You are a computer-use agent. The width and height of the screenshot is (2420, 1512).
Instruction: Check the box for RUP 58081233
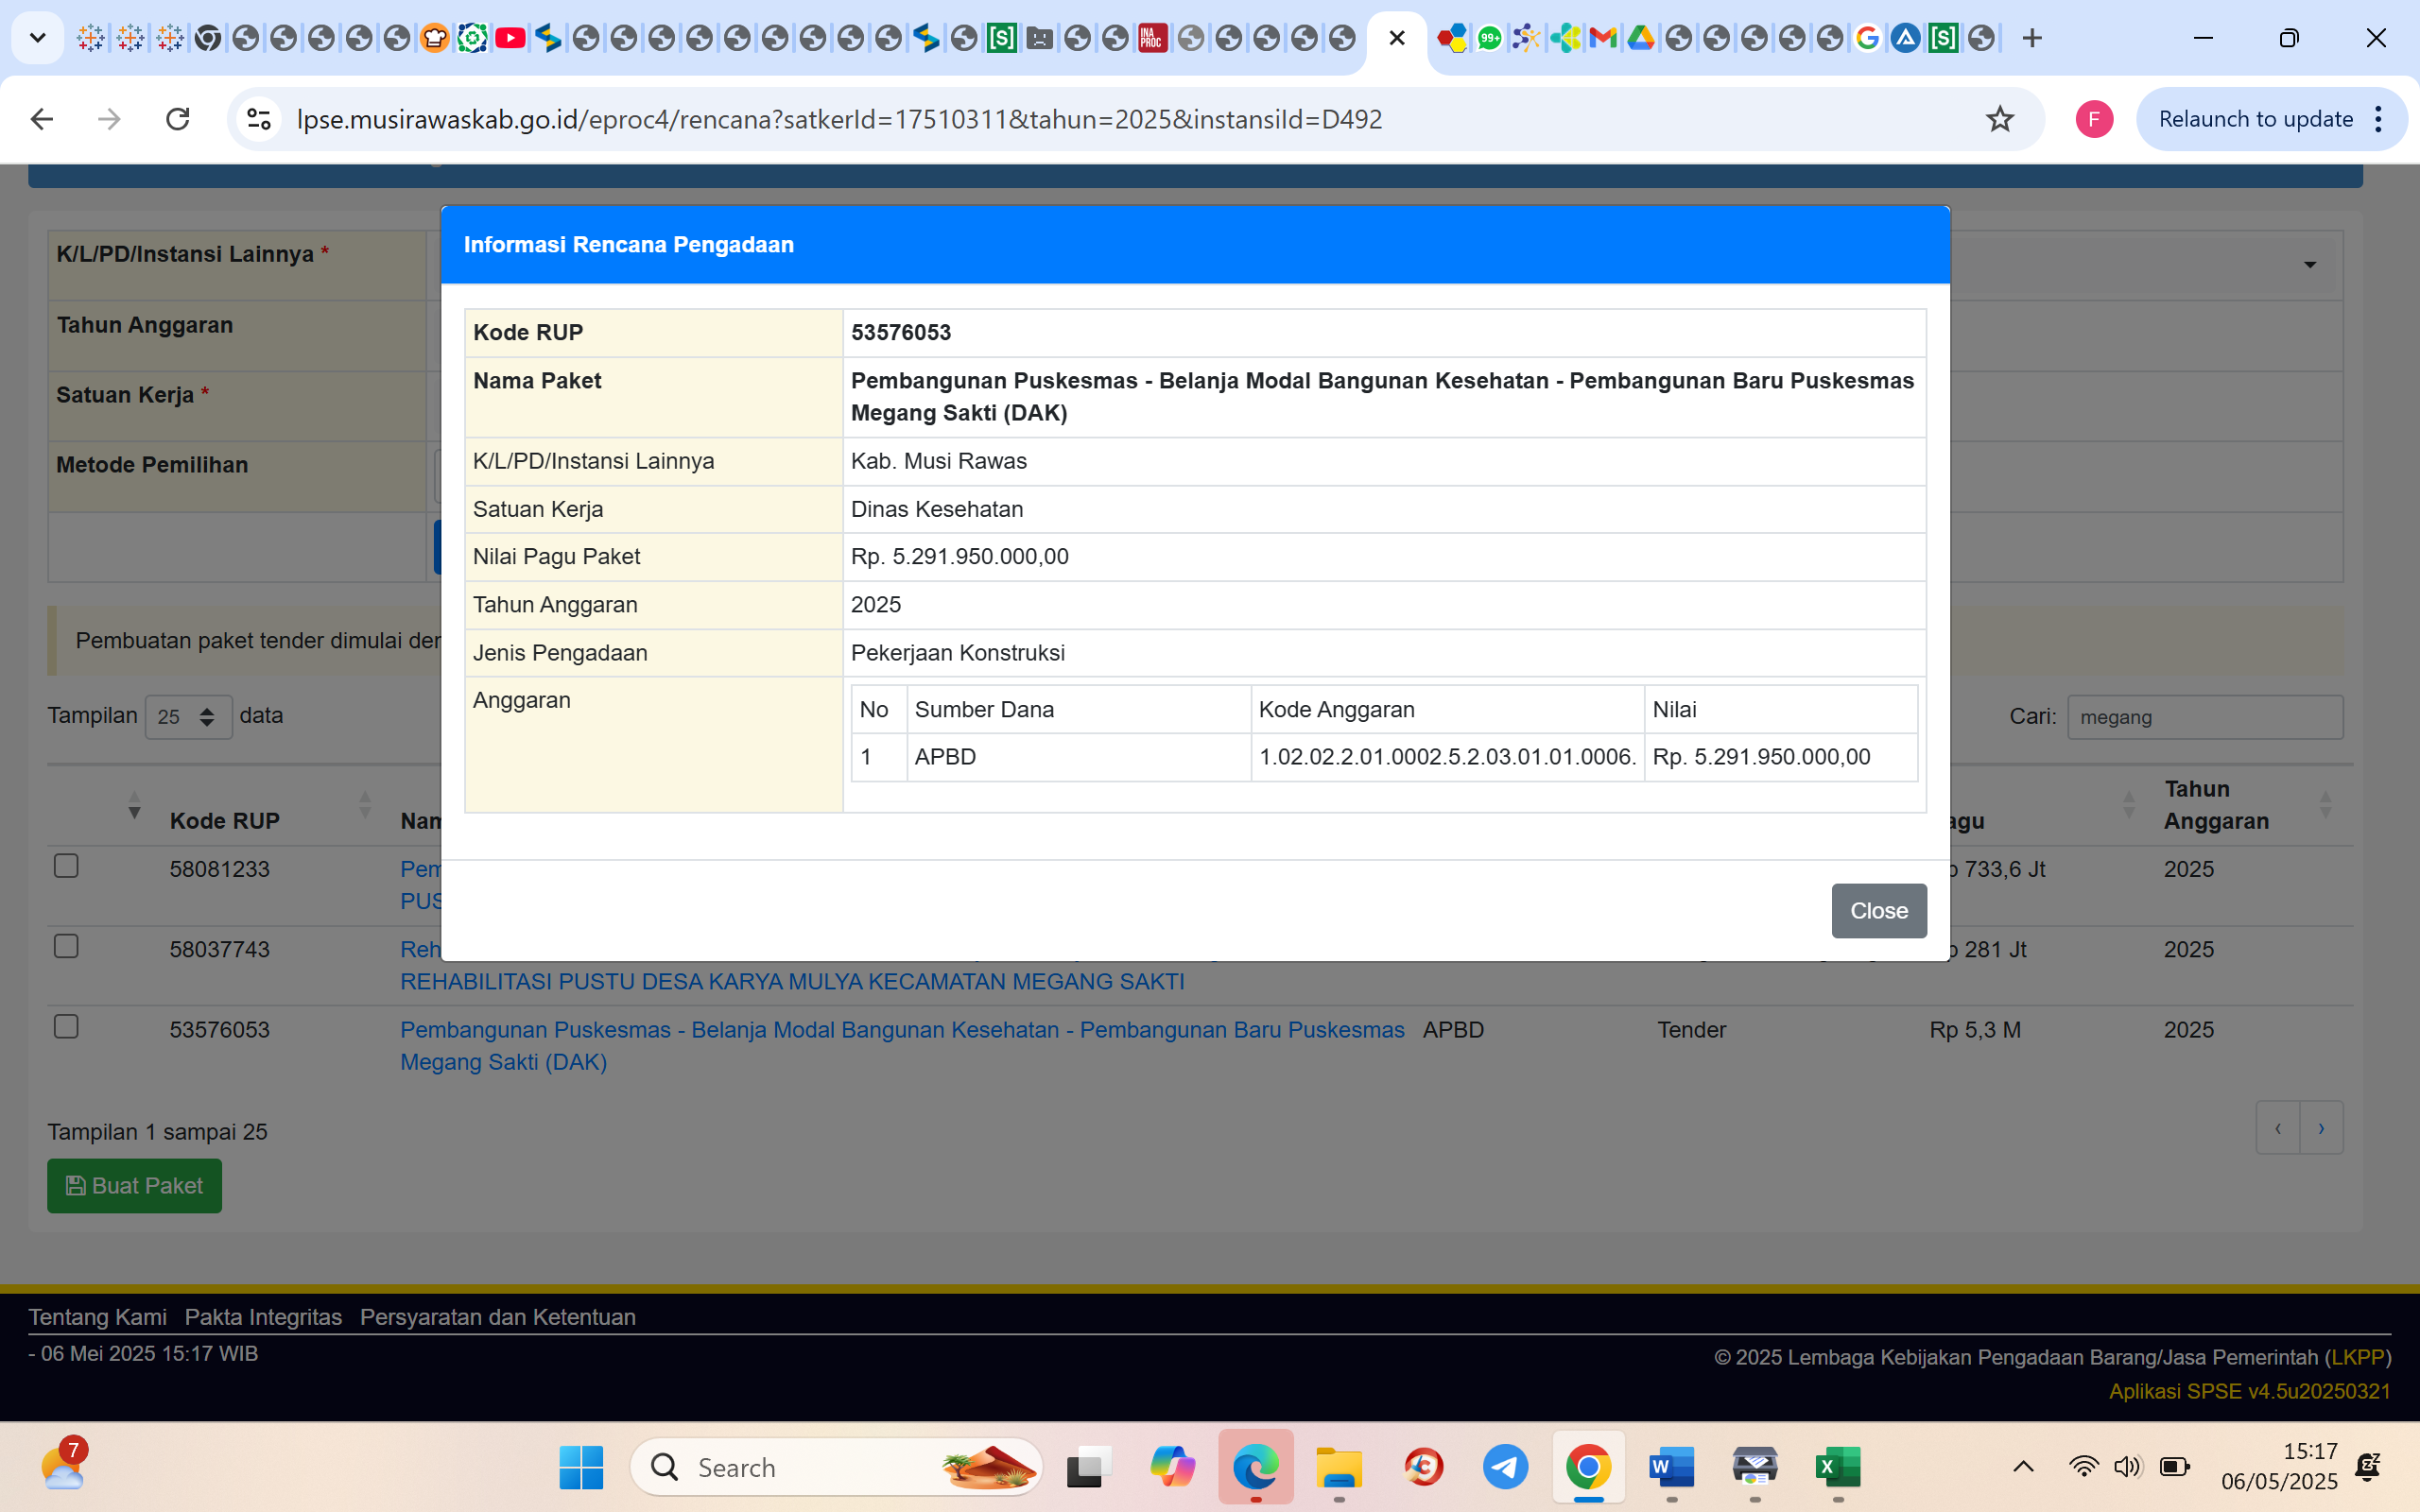[x=66, y=866]
